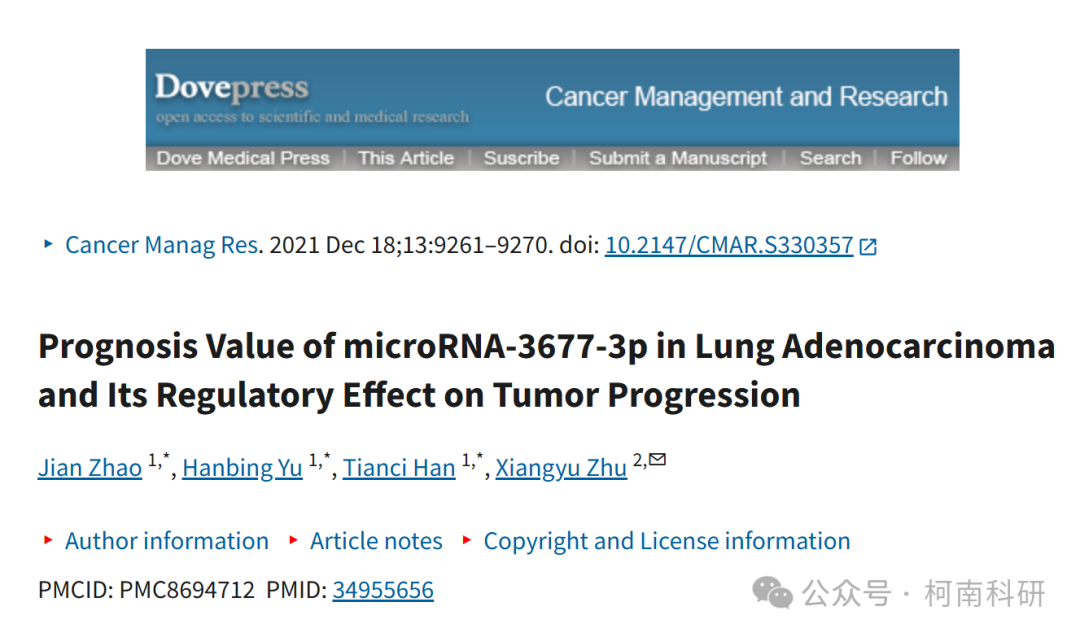Image resolution: width=1080 pixels, height=637 pixels.
Task: Click the envelope icon next to Xiangyu Zhu
Action: pos(658,459)
